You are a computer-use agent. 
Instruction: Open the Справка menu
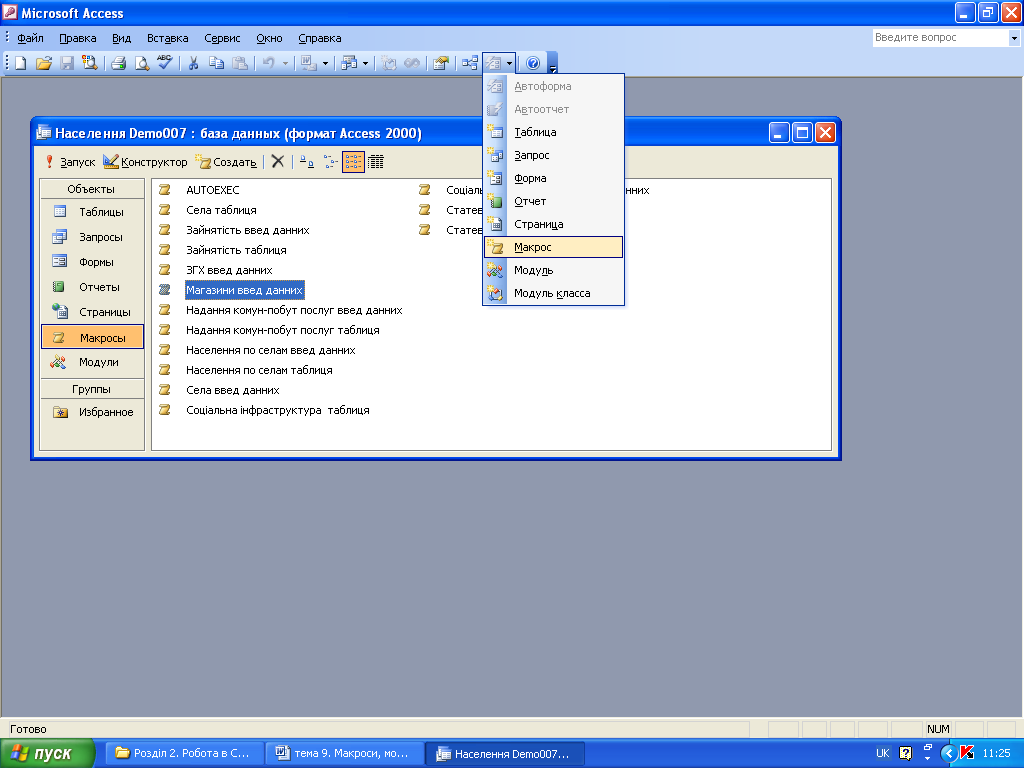(319, 38)
